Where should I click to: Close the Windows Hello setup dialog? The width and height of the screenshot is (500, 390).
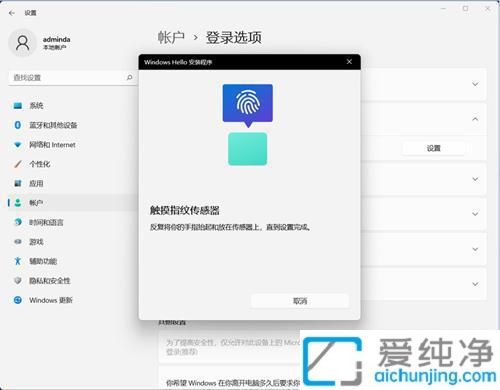point(349,62)
